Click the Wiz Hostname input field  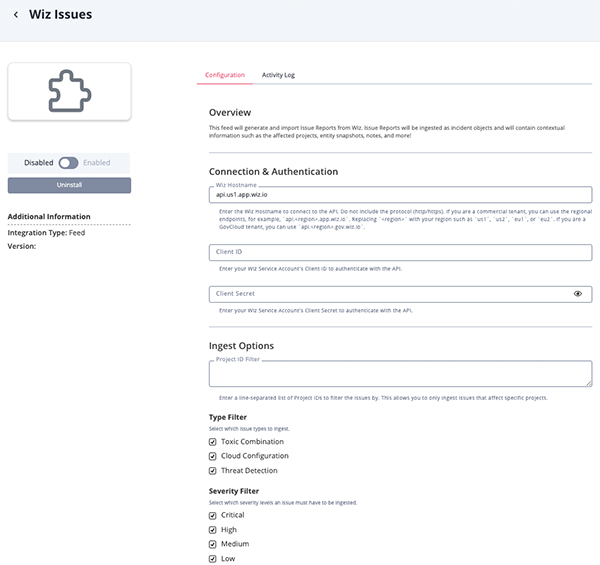[x=400, y=196]
